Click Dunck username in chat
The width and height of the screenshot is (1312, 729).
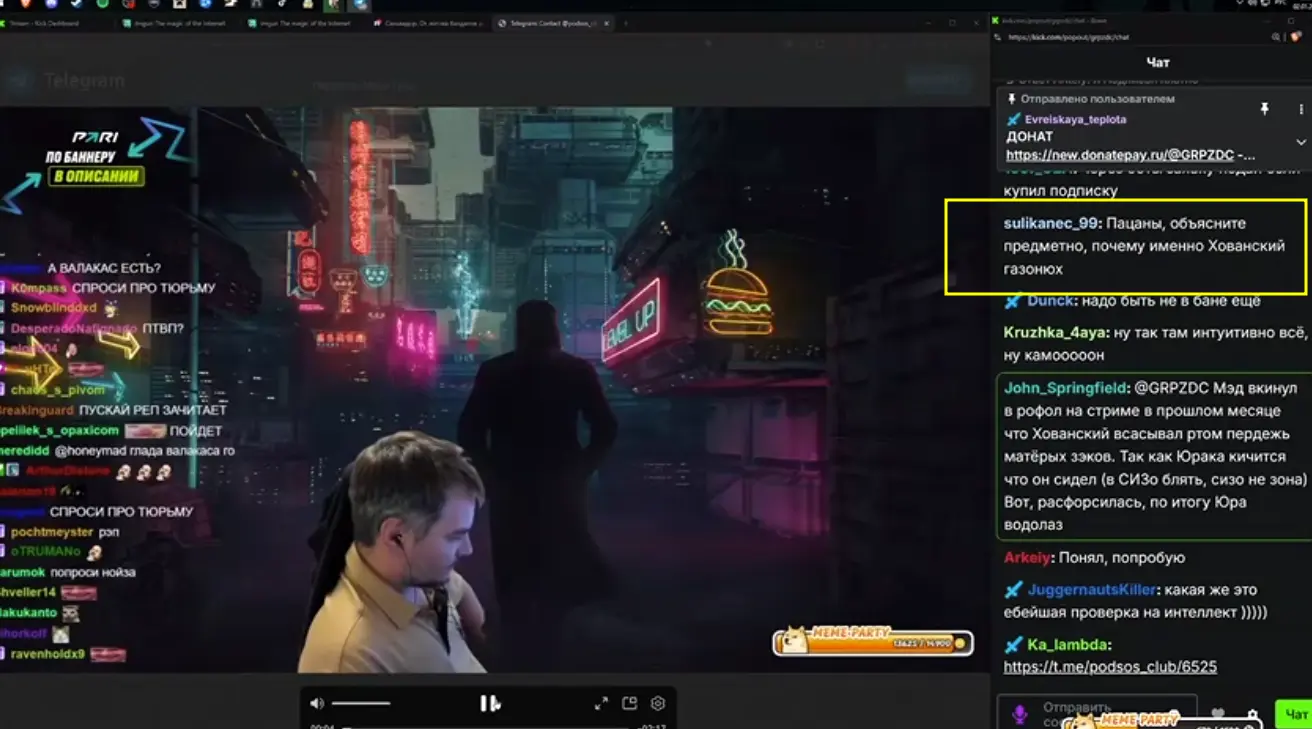click(x=1050, y=300)
